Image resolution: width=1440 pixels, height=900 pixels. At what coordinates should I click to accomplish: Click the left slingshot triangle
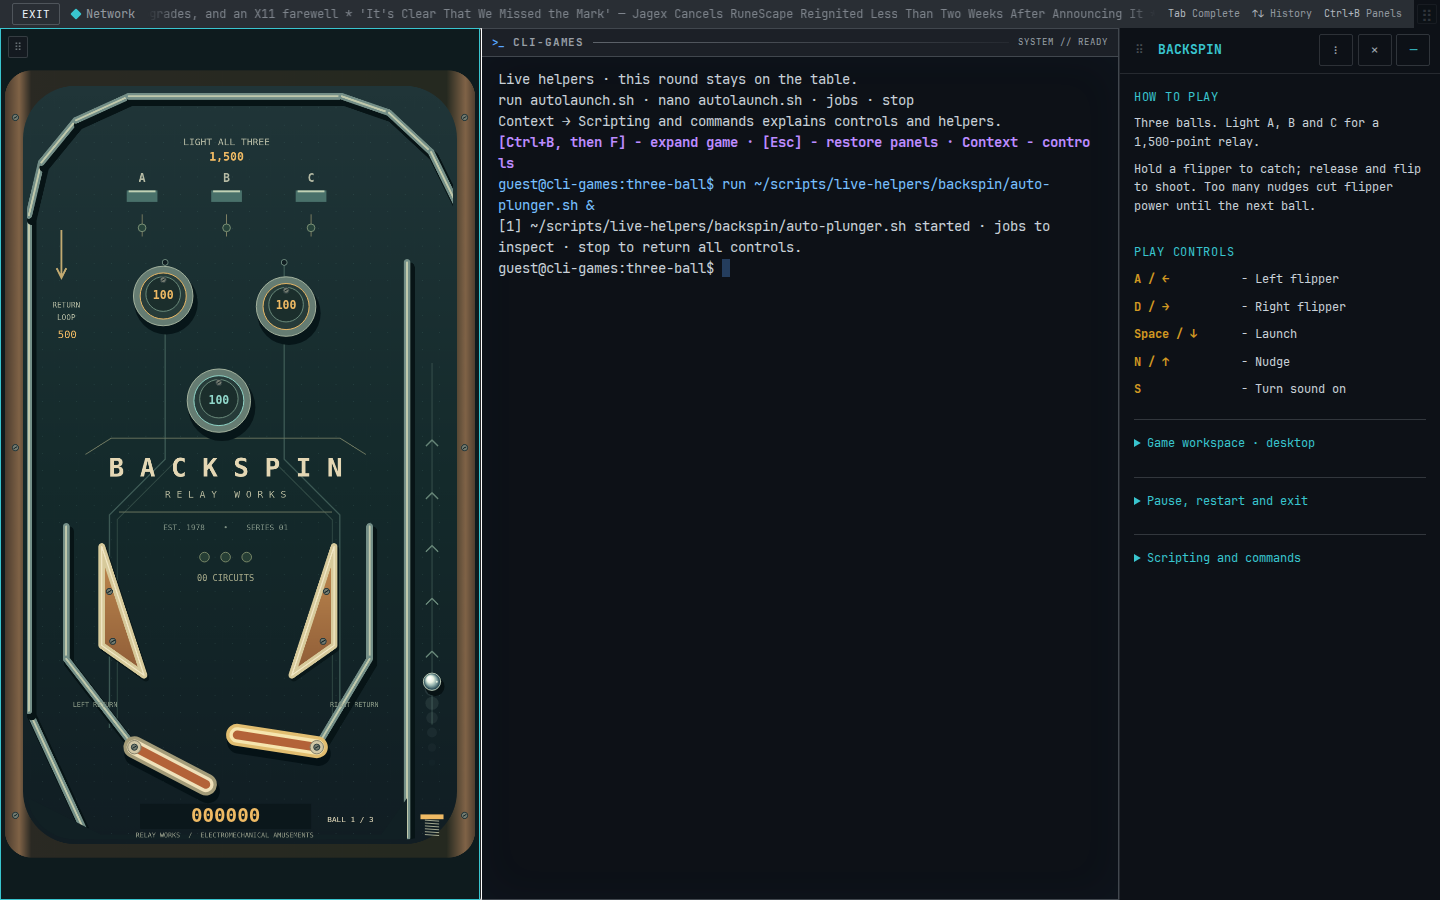coord(118,610)
